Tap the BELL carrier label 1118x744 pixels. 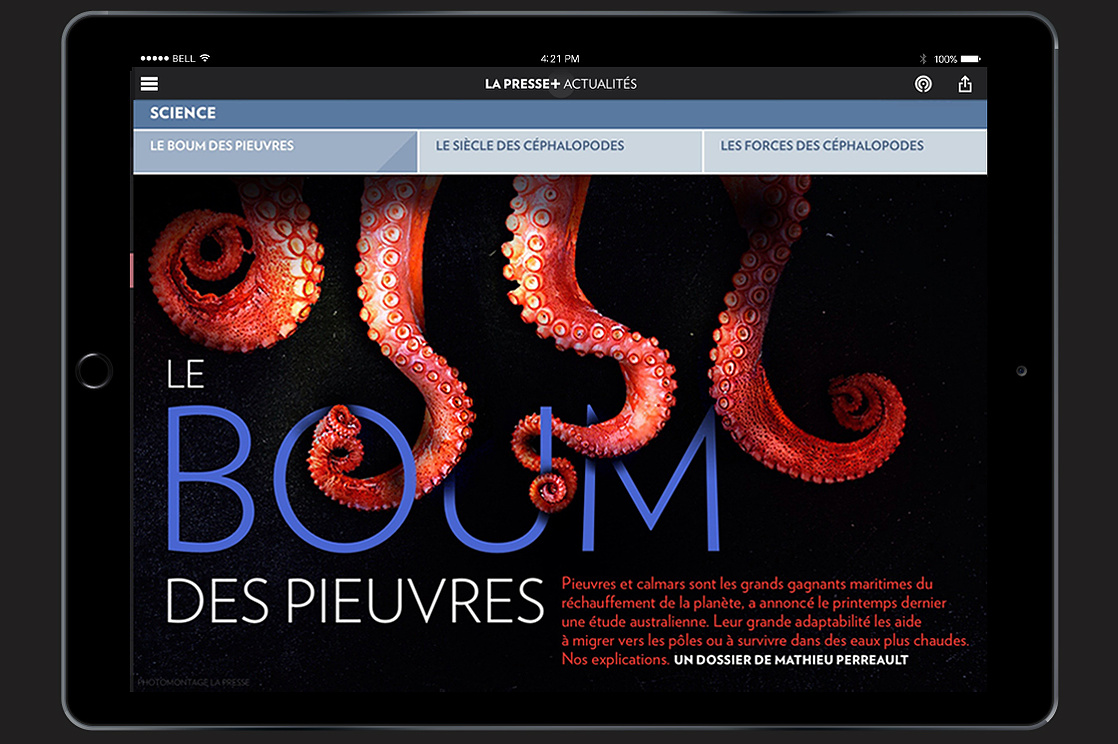click(x=183, y=58)
